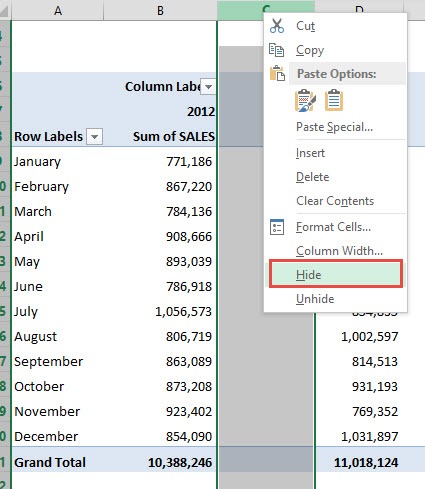The image size is (425, 489).
Task: Choose the Paste with formatting brush icon
Action: (305, 100)
